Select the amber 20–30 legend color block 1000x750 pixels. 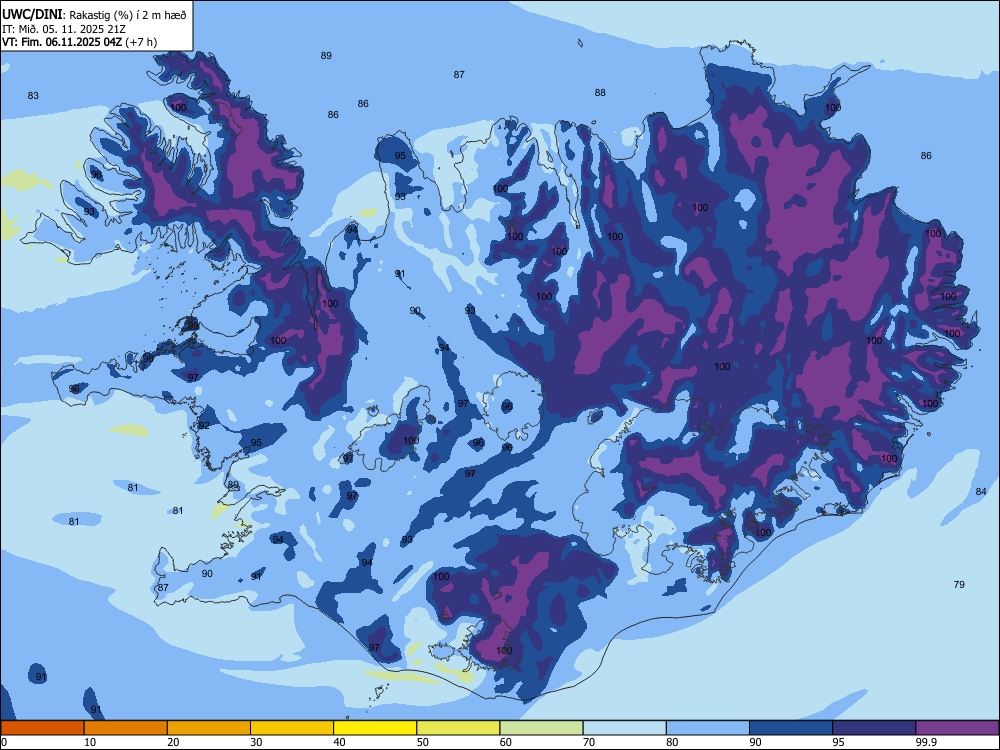click(209, 728)
